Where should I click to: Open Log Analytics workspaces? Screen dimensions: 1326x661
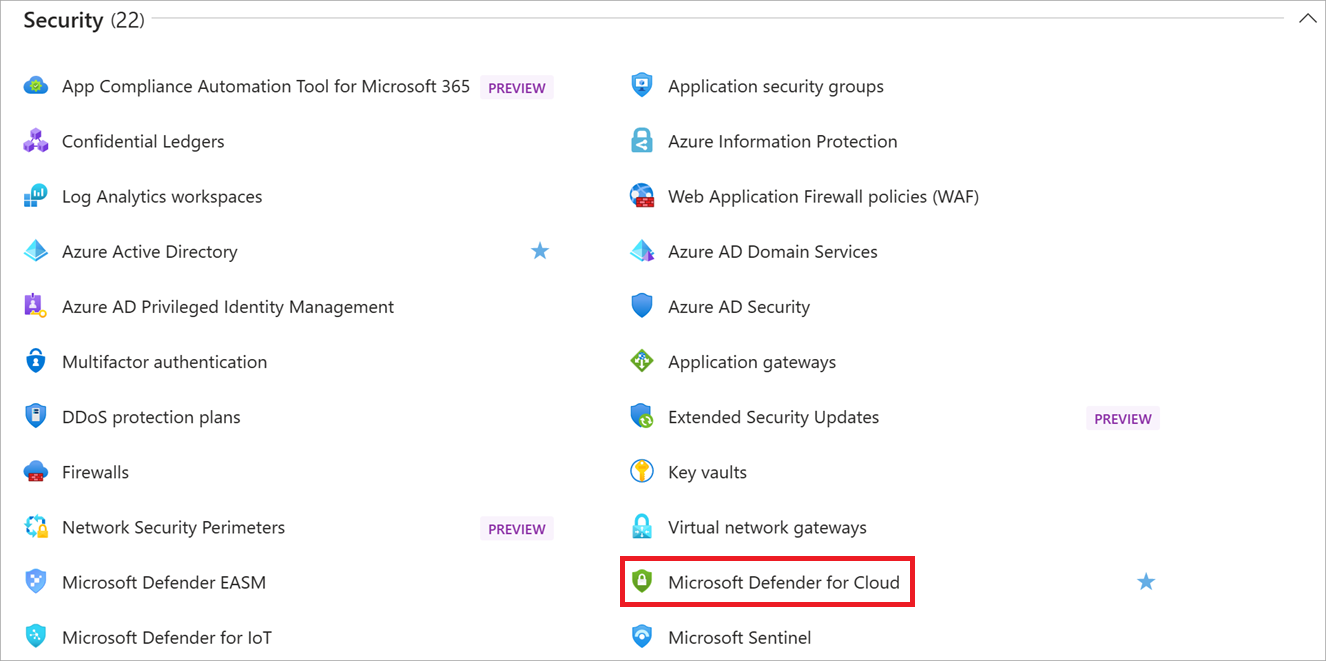[162, 196]
